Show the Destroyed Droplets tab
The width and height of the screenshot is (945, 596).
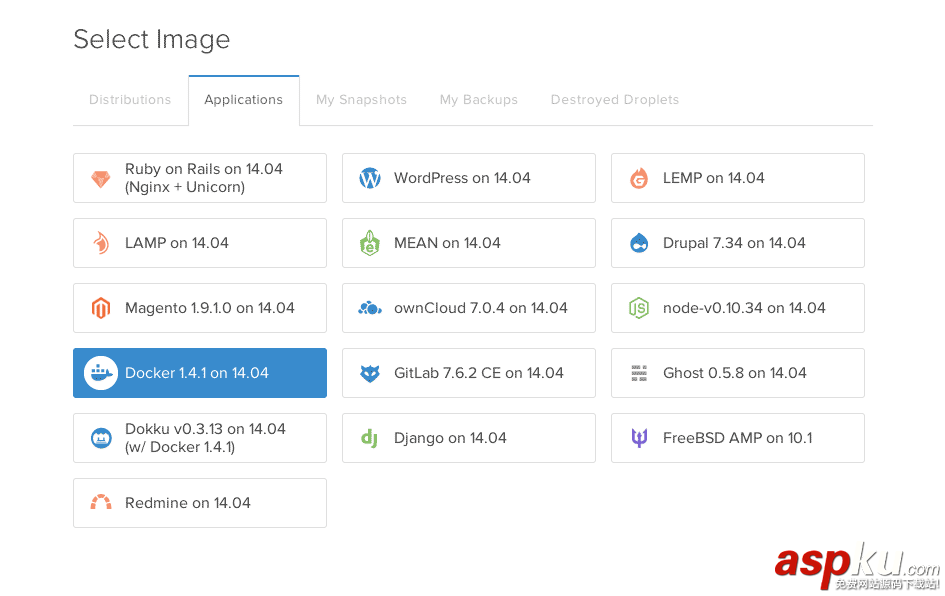(x=615, y=100)
